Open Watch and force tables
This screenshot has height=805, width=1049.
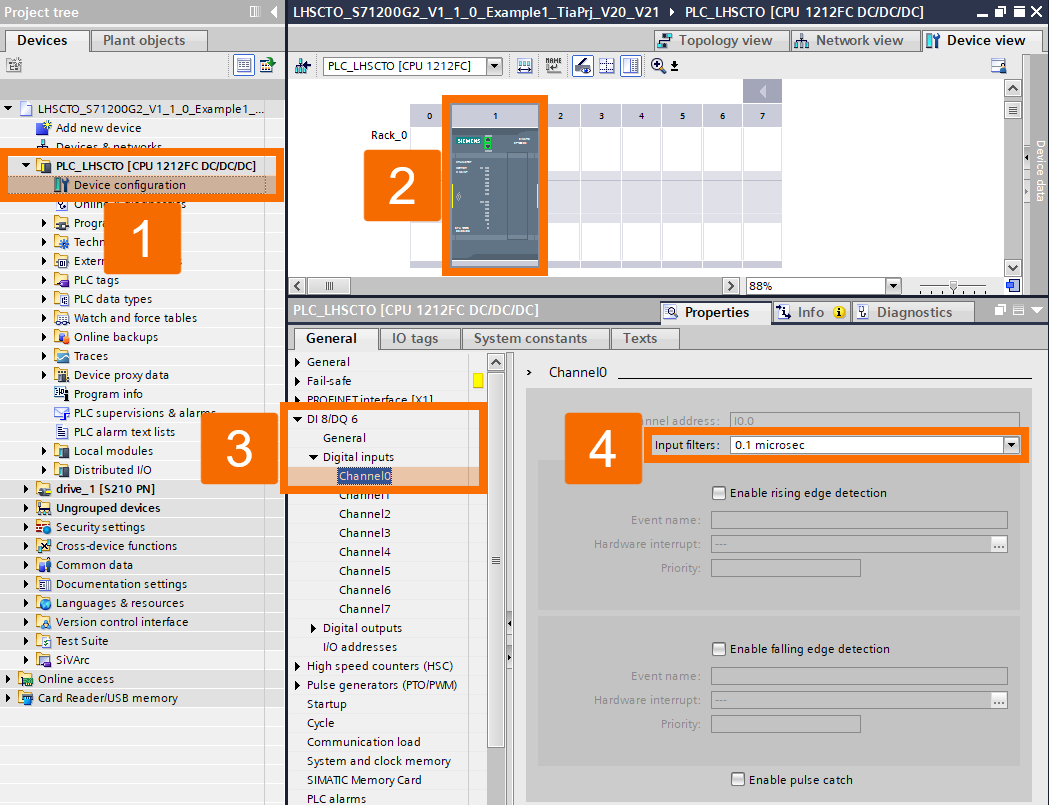(x=135, y=318)
